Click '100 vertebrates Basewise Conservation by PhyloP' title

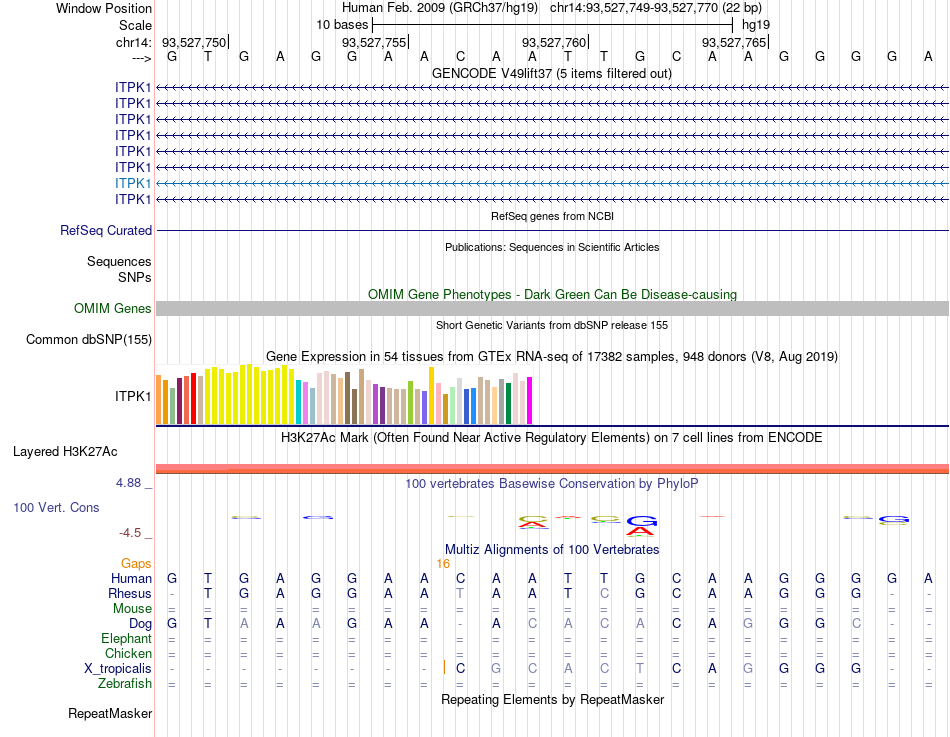552,484
